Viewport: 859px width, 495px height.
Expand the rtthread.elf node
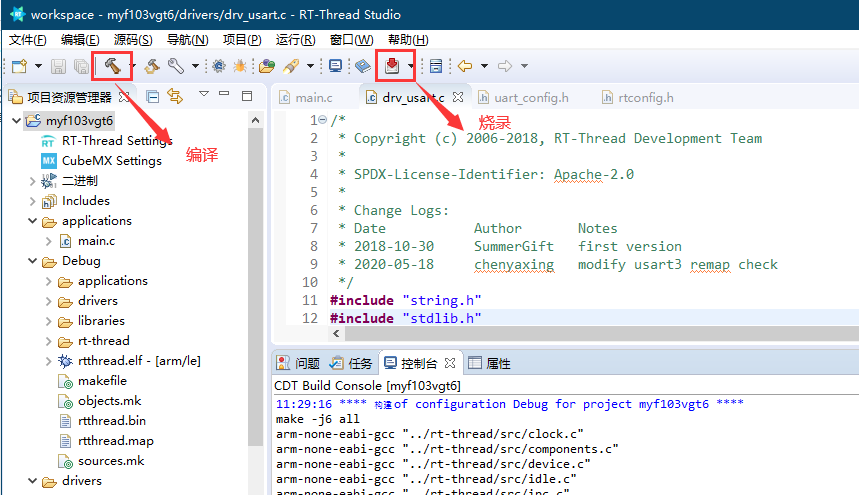tap(48, 361)
